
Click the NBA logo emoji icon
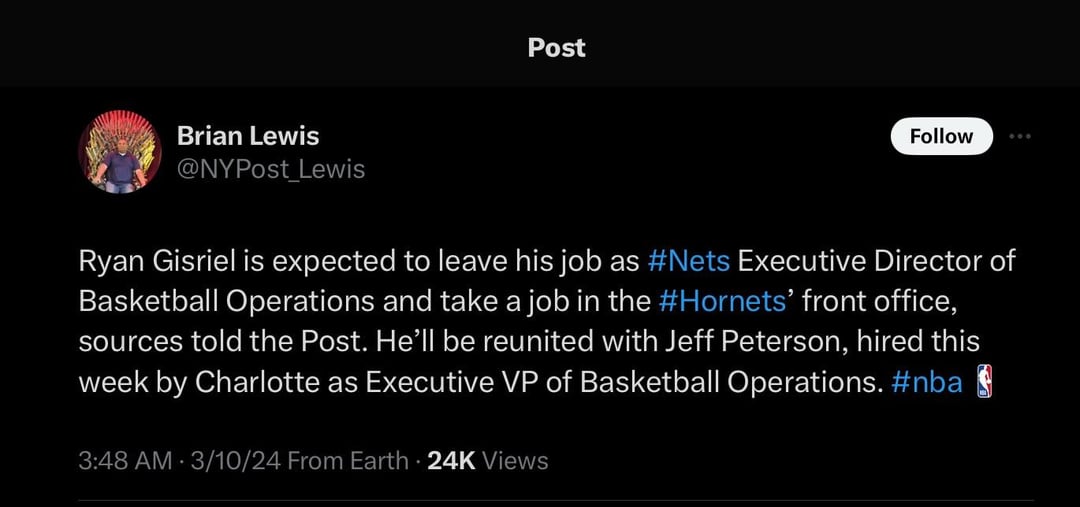coord(984,382)
